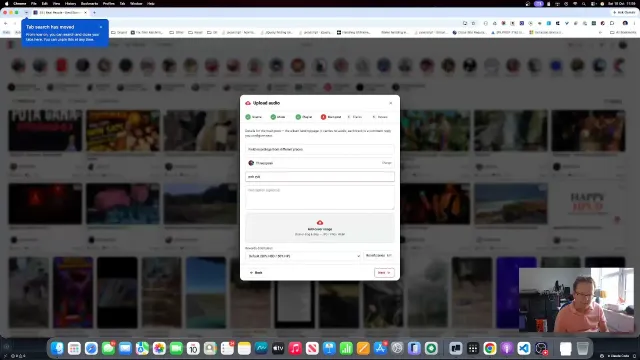Click the bookmark star icon in address bar
The height and width of the screenshot is (360, 640).
click(x=473, y=23)
